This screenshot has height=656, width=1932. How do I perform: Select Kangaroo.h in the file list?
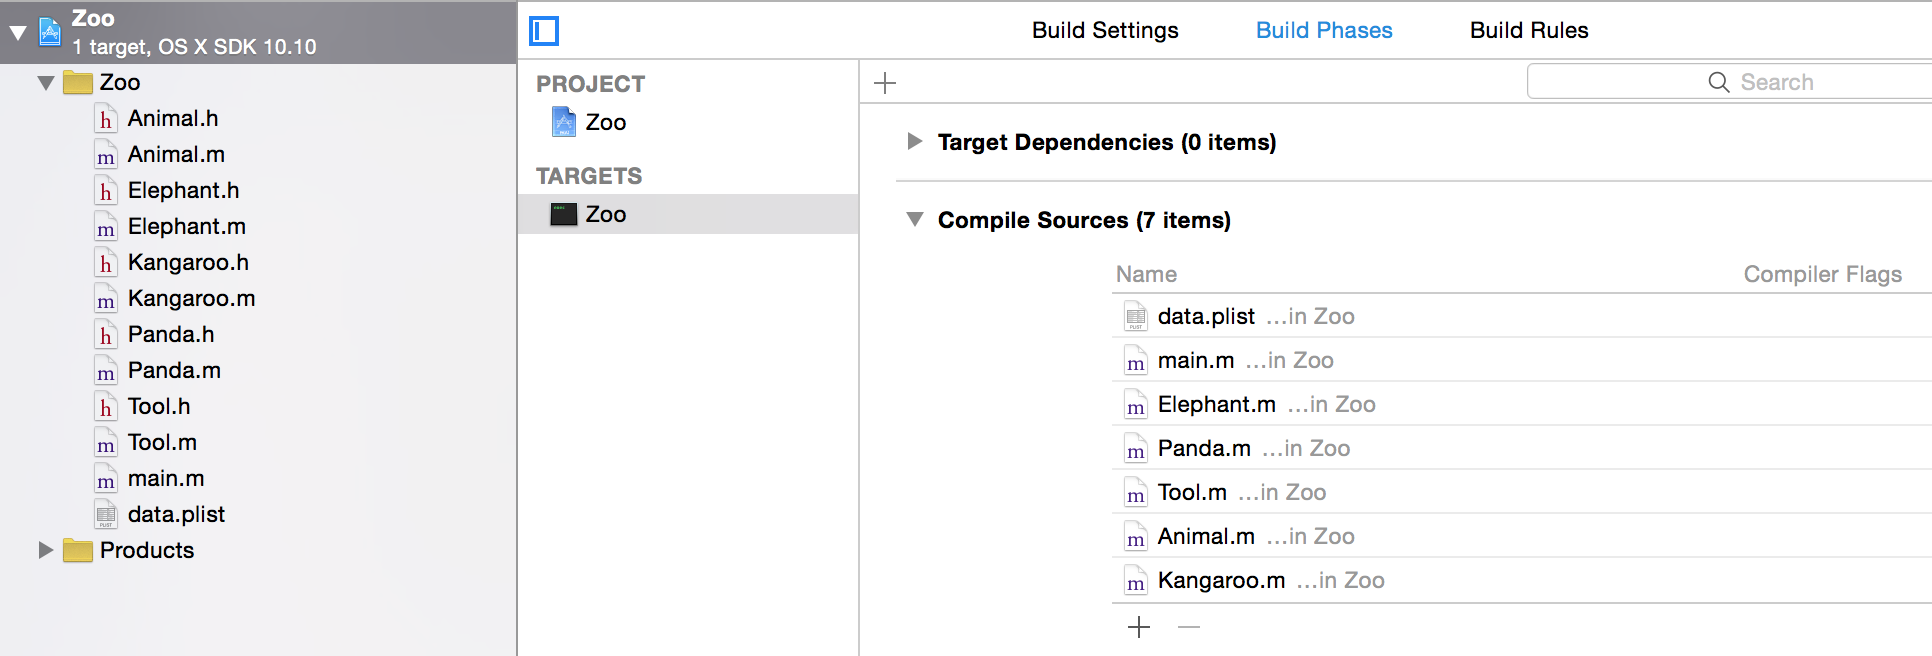pos(188,262)
